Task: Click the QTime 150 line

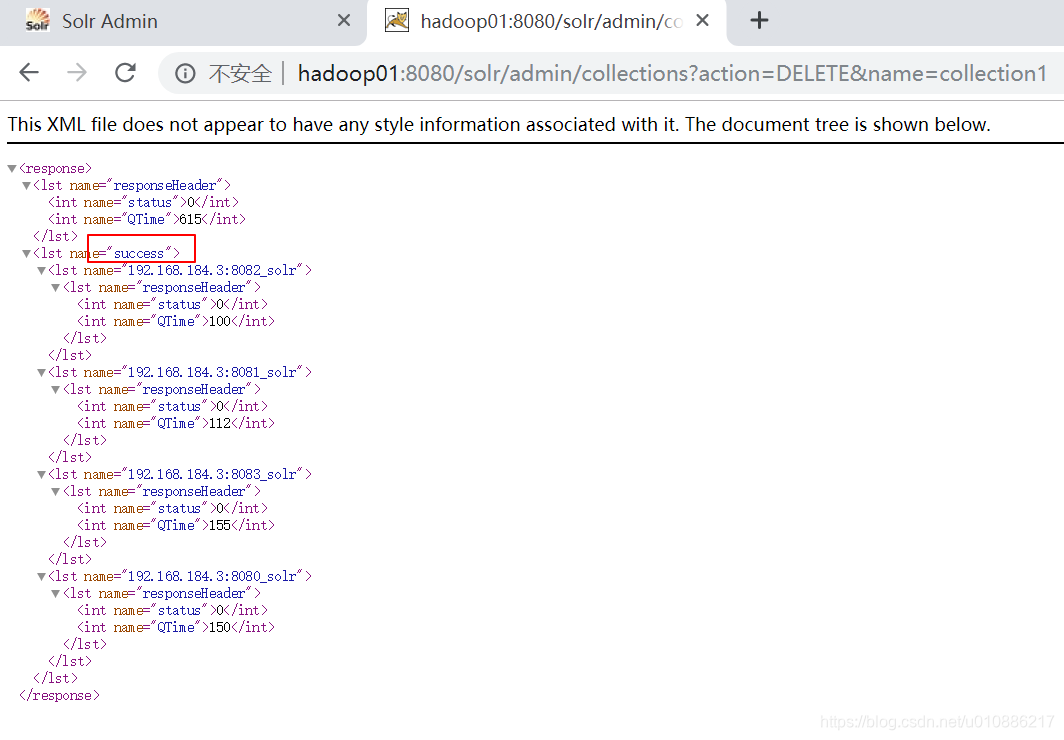Action: (176, 627)
